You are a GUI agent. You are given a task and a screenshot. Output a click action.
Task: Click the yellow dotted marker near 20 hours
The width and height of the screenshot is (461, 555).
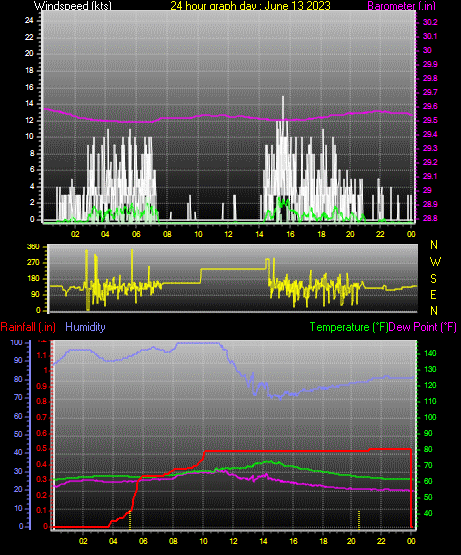click(x=359, y=520)
